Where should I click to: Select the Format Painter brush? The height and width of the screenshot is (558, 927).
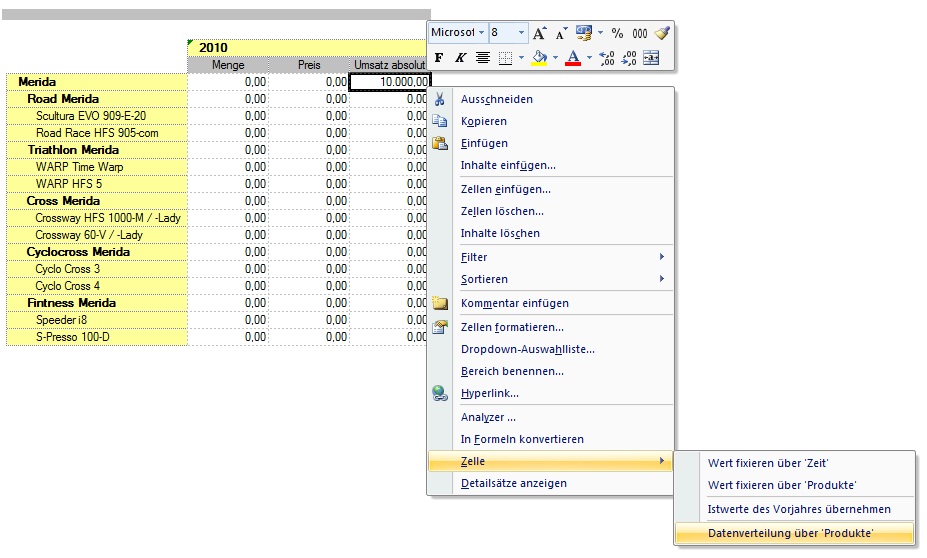tap(662, 33)
